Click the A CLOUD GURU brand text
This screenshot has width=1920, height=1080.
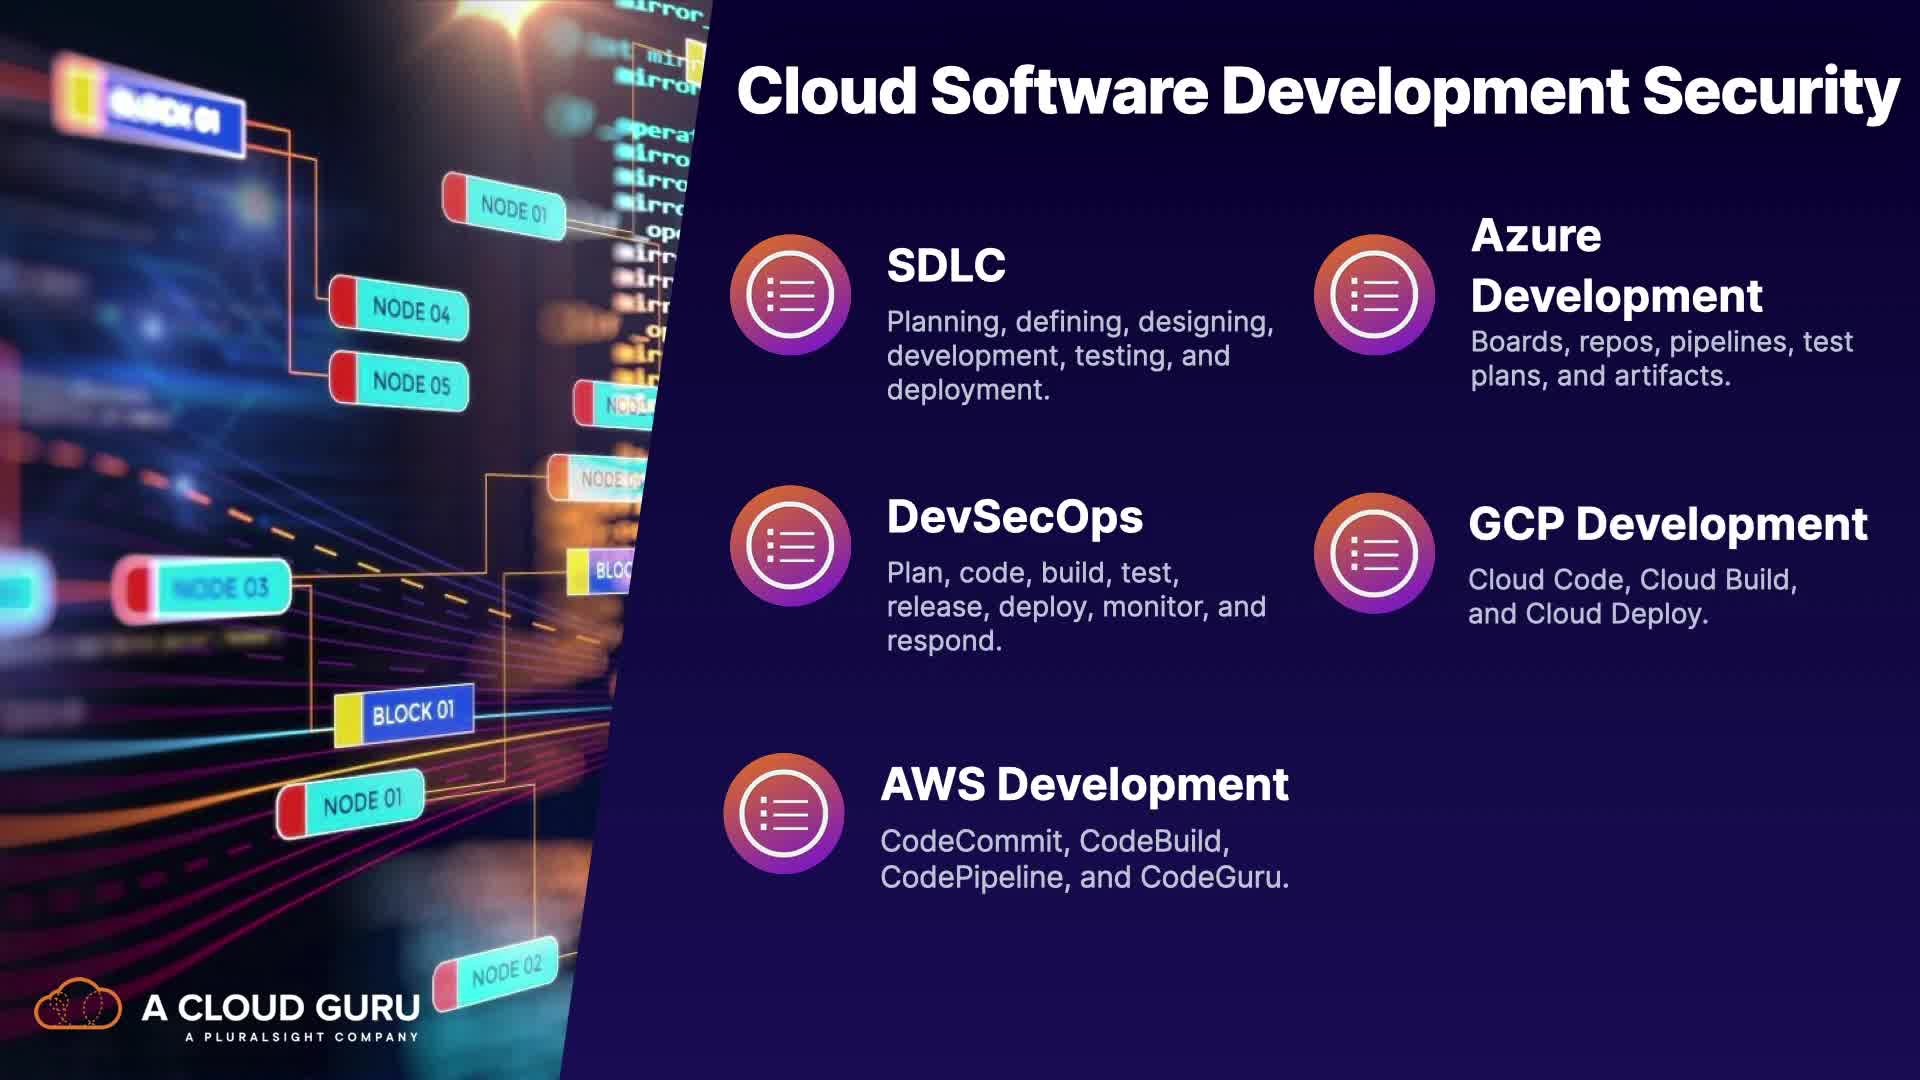[281, 1007]
